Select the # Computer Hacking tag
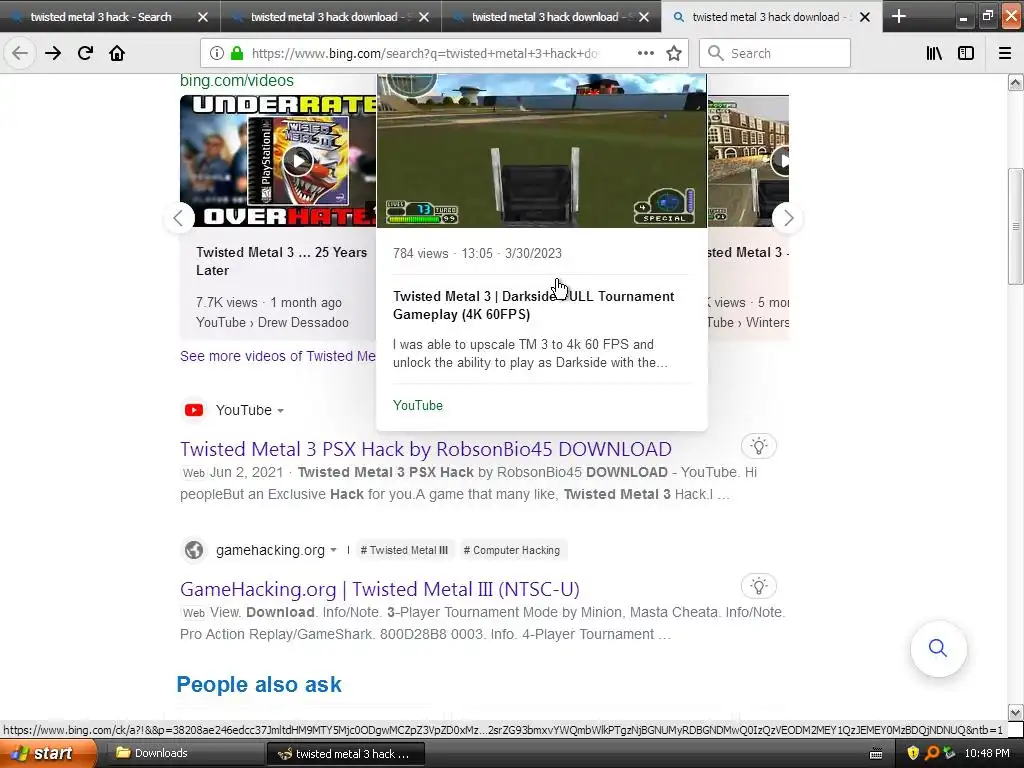Viewport: 1024px width, 768px height. click(511, 550)
